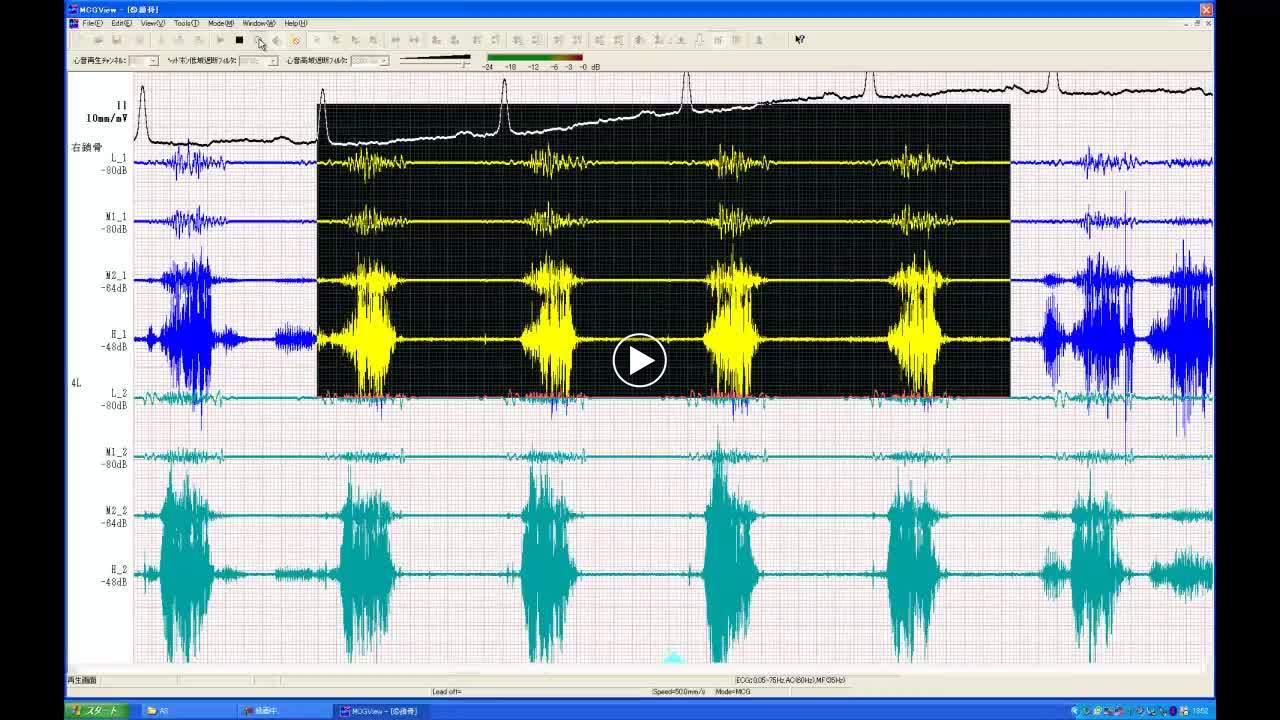The image size is (1280, 720).
Task: Click the orange diamond toolbar icon
Action: tap(296, 40)
